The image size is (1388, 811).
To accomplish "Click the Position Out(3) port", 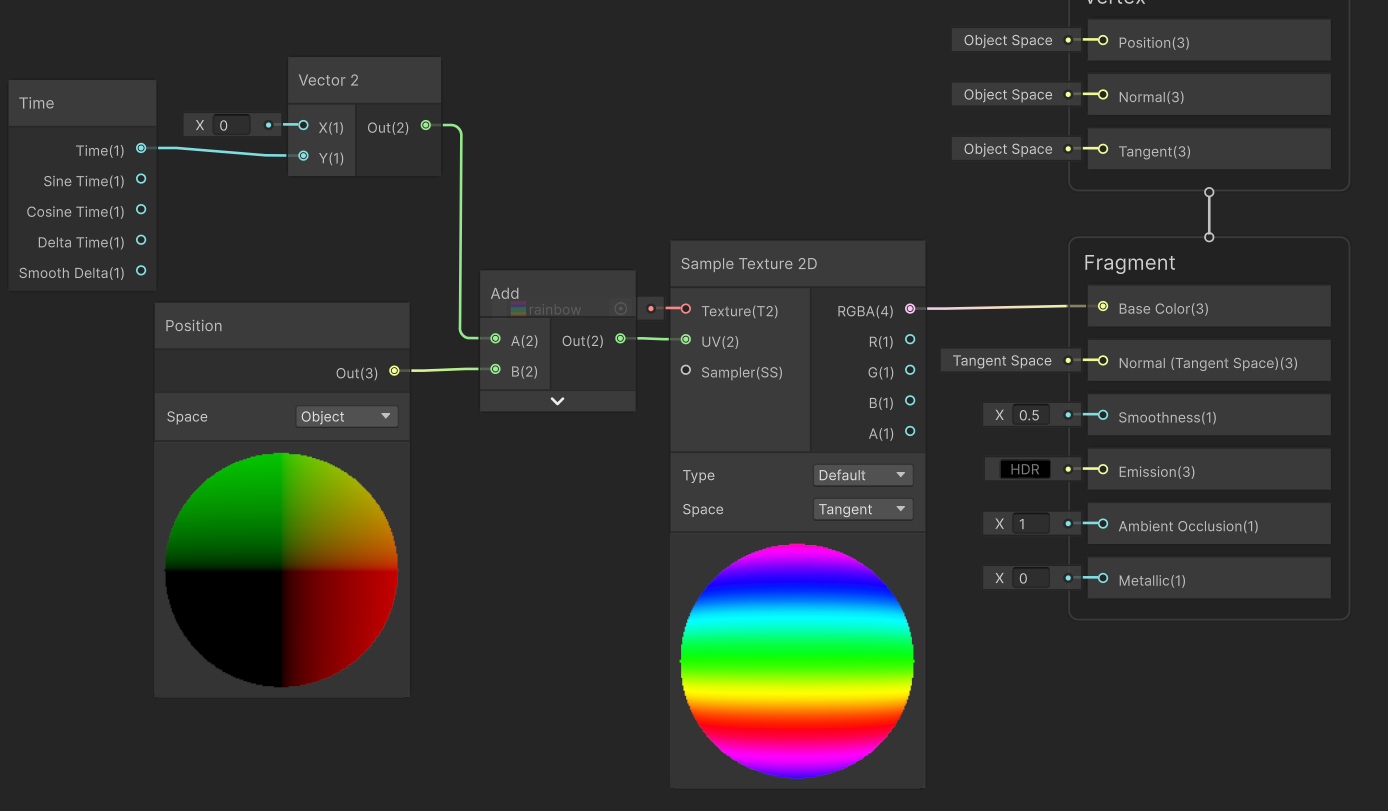I will pos(394,371).
